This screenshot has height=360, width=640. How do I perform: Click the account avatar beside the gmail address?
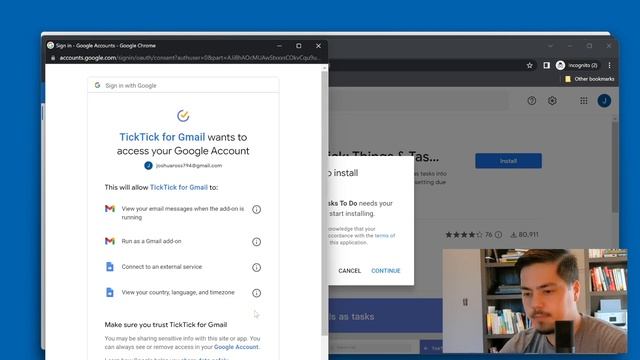click(148, 166)
